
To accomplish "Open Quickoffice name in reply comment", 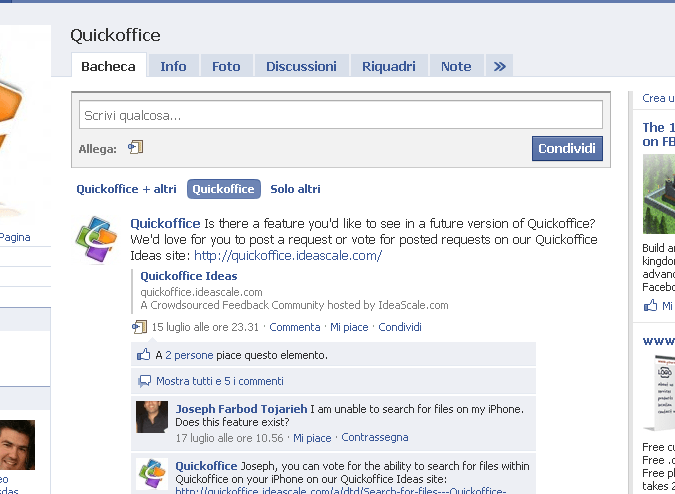I will pos(206,466).
